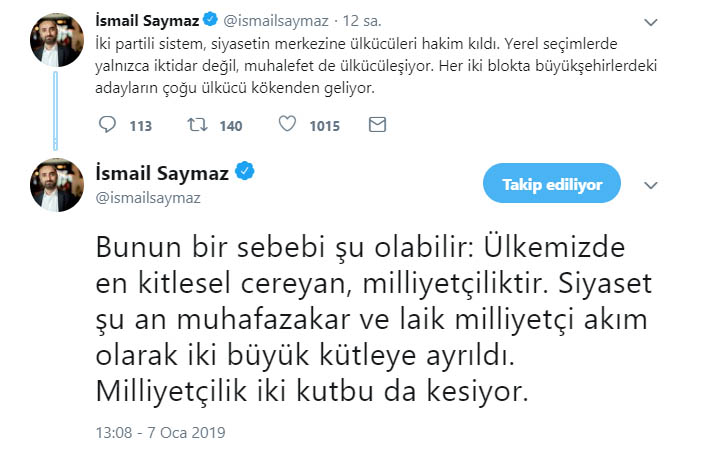Click the 1015 likes count
The image size is (701, 451).
pyautogui.click(x=323, y=126)
